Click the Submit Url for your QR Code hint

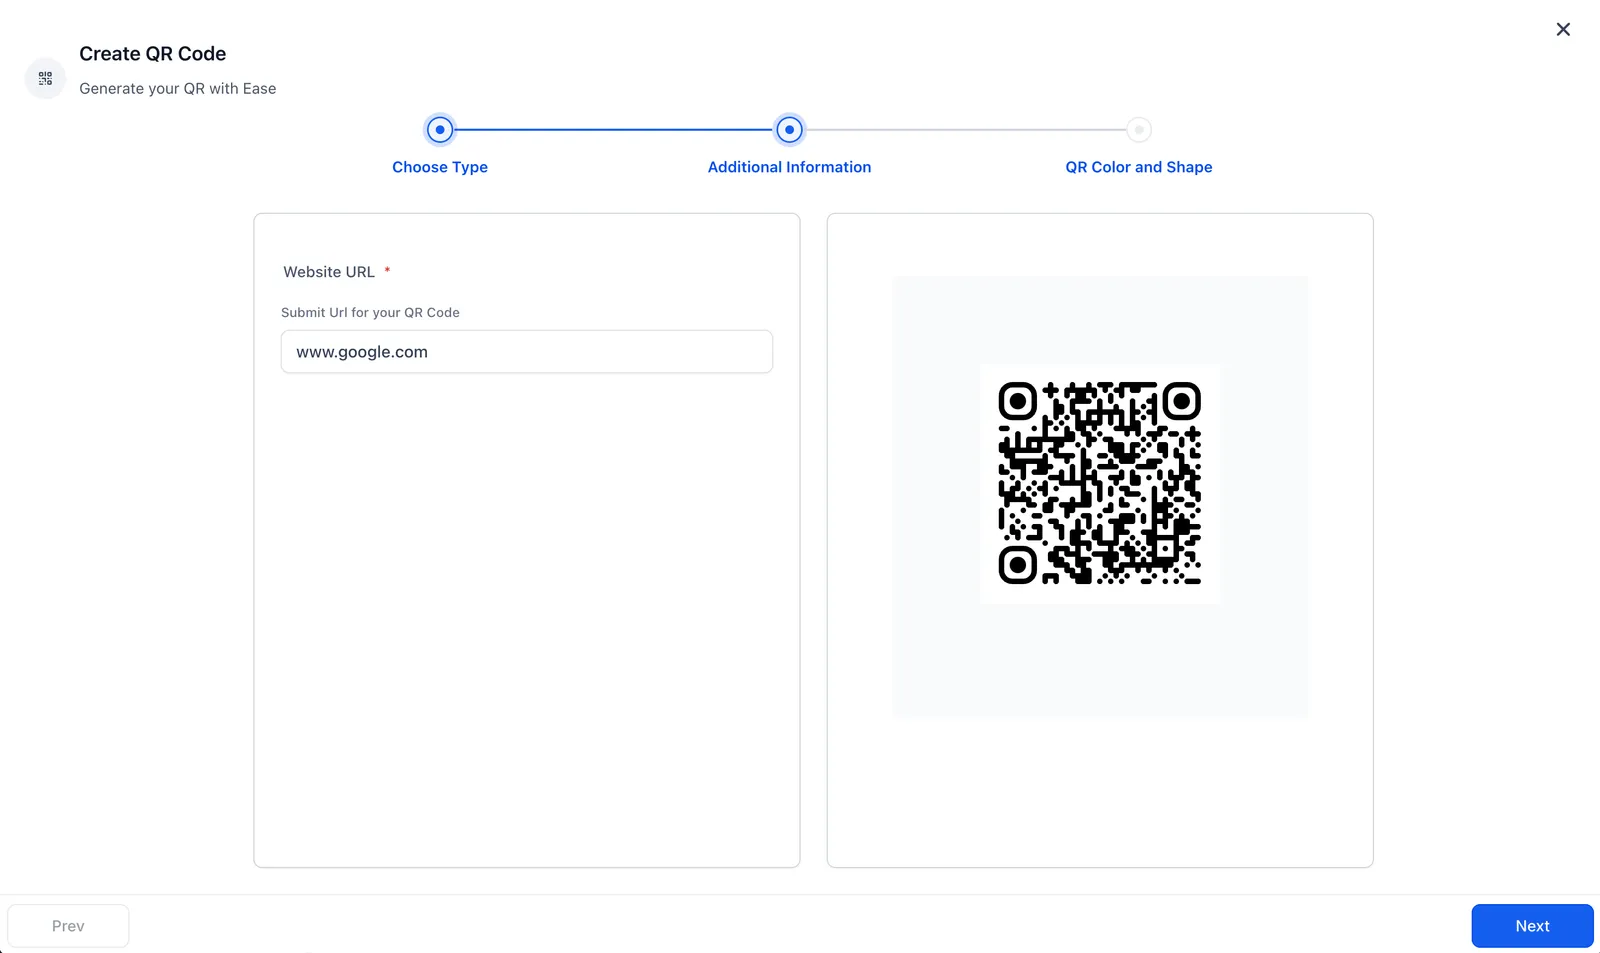pyautogui.click(x=370, y=312)
